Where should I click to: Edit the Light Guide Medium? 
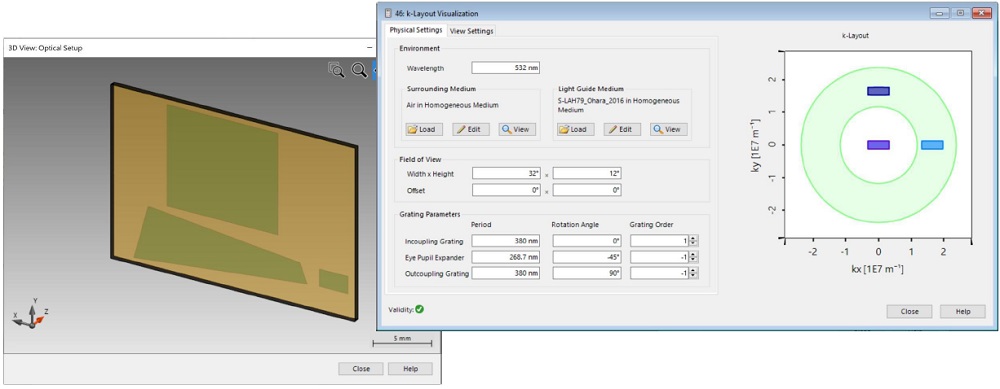tap(622, 129)
